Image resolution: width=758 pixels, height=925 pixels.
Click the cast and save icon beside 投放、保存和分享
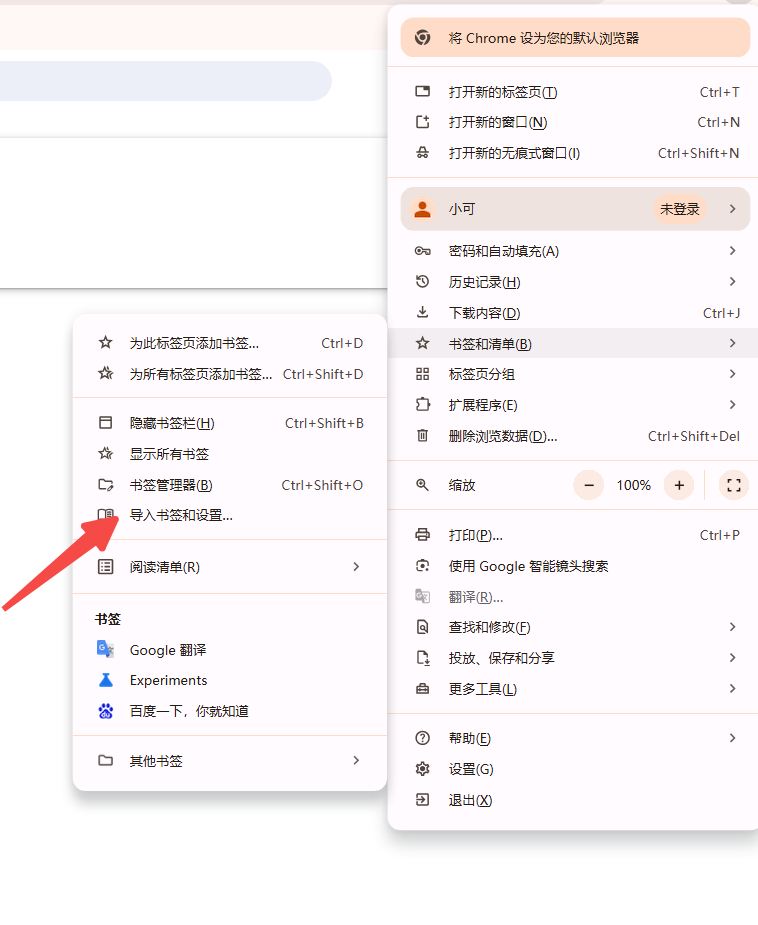coord(422,658)
